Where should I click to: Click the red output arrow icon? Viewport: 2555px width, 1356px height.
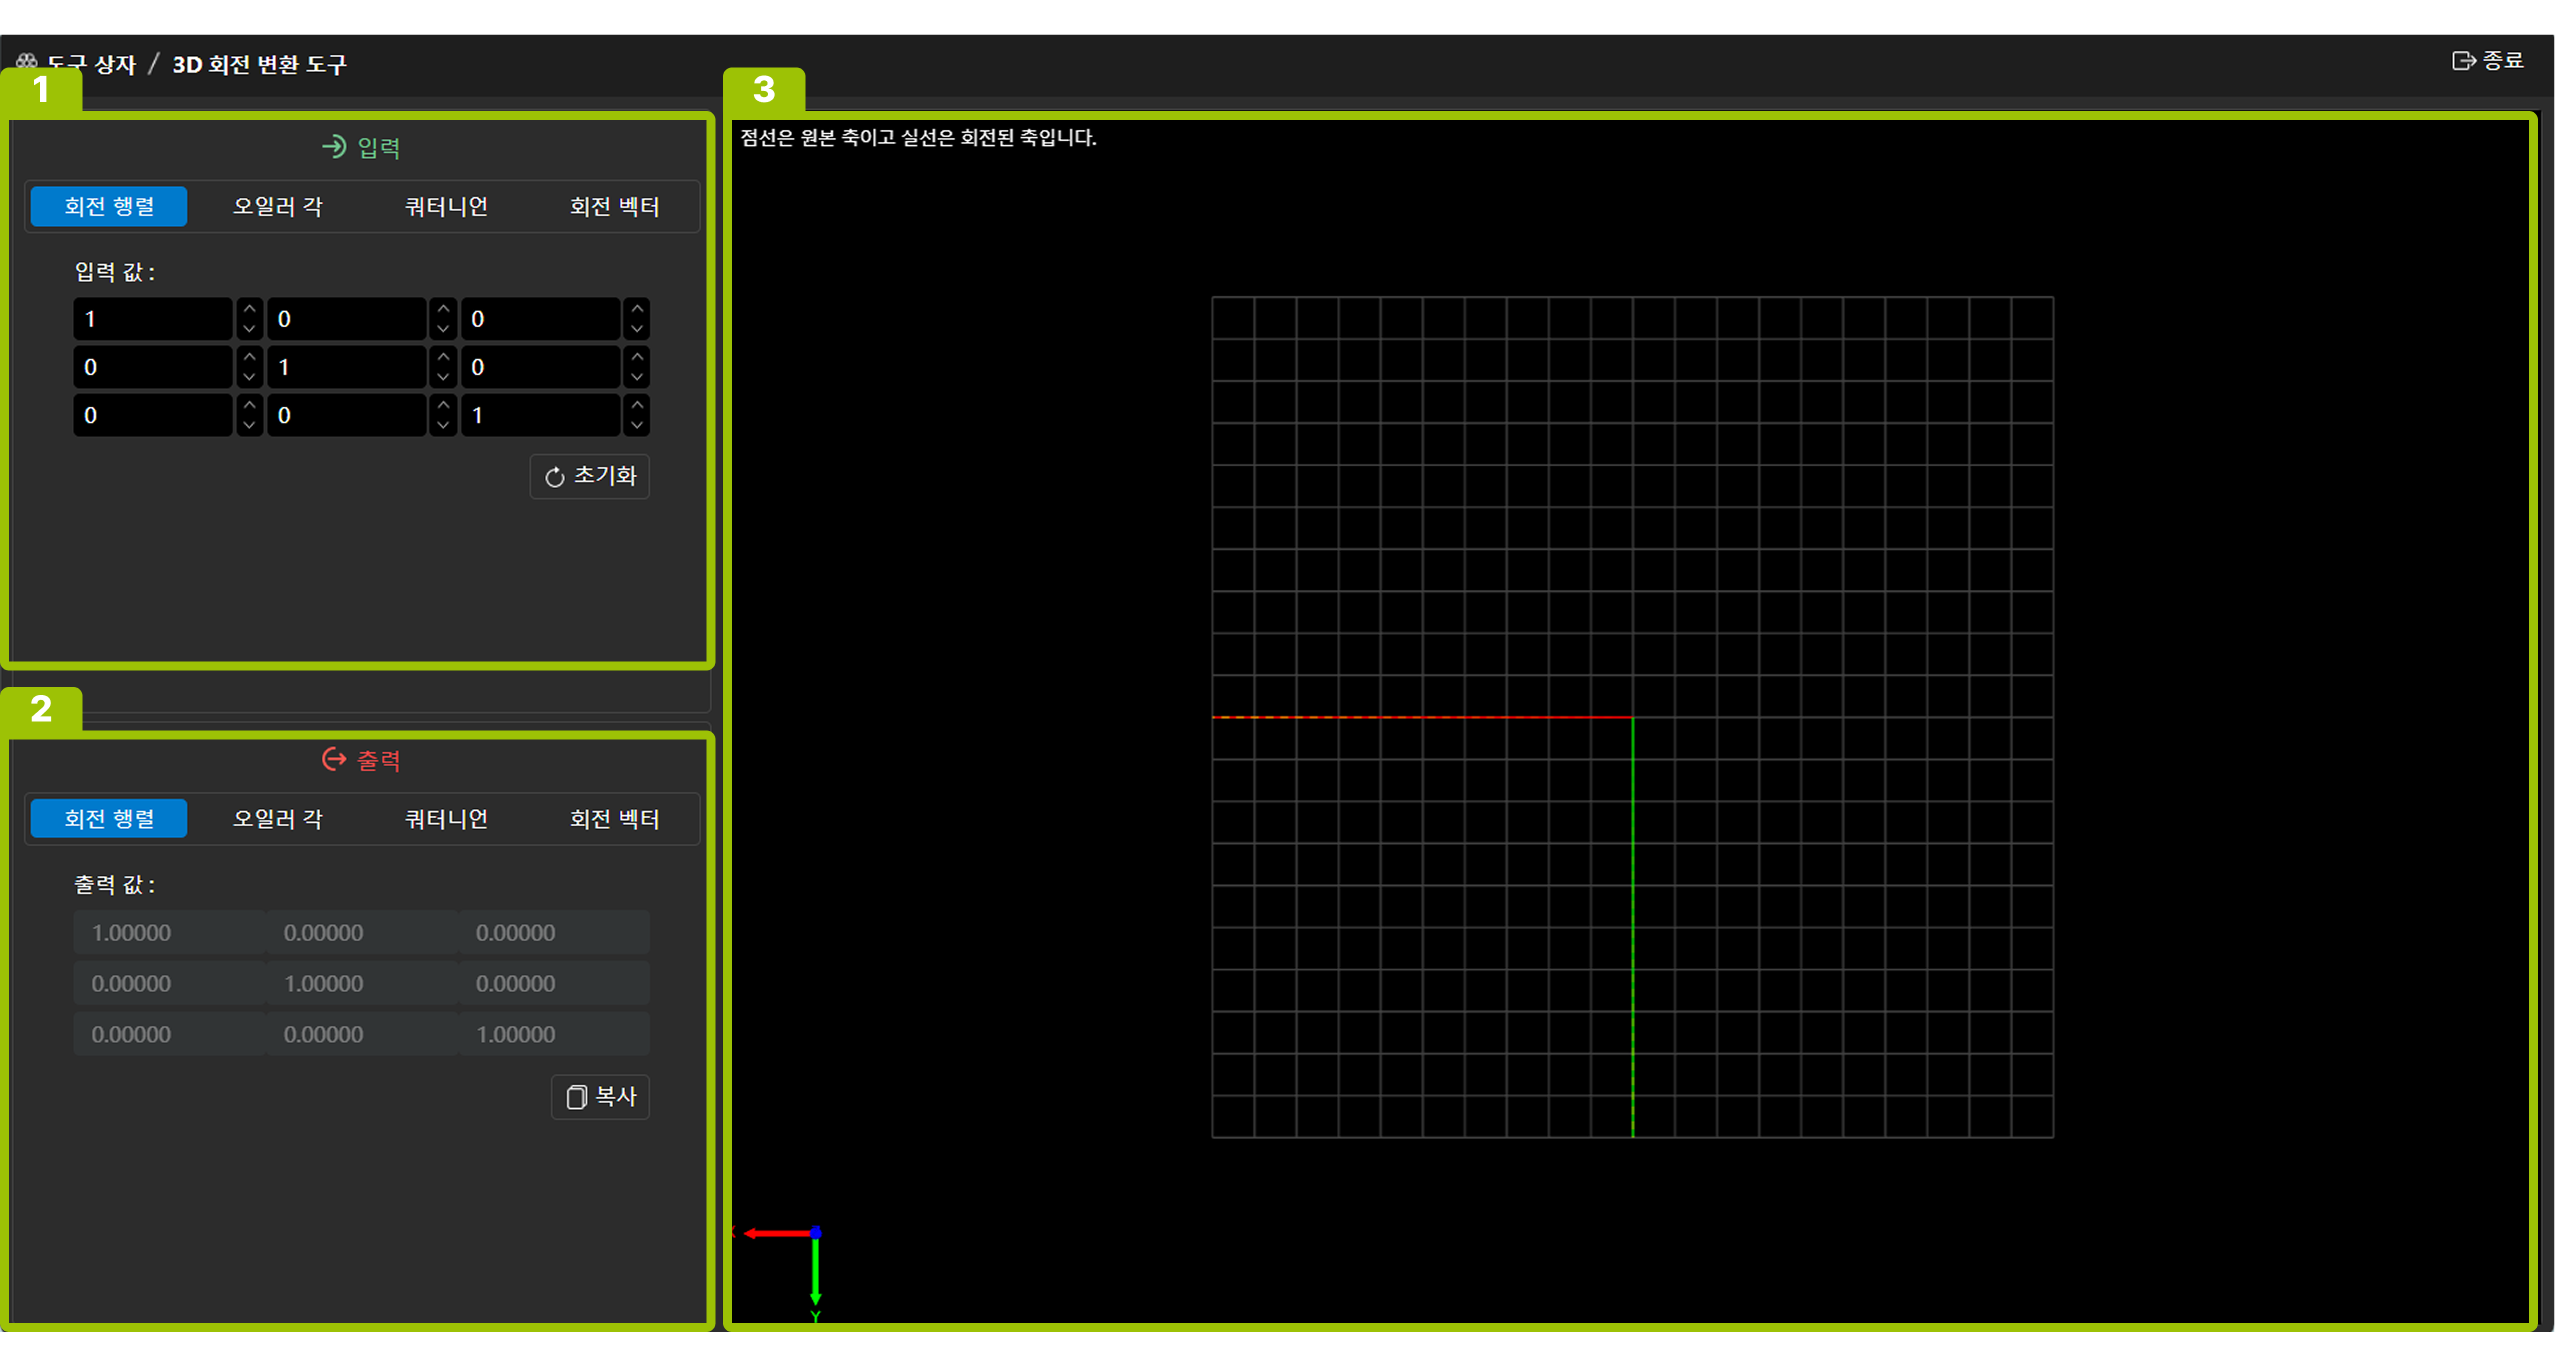pos(334,760)
